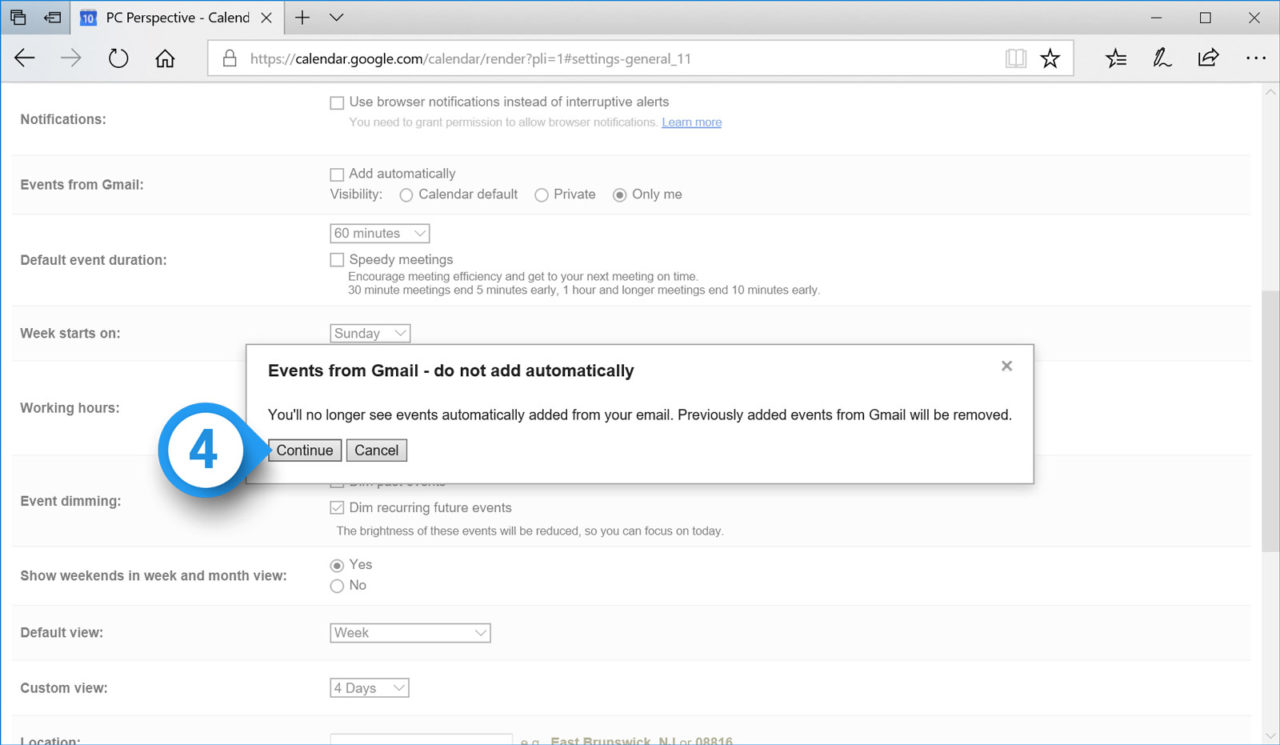Click the Location text field

pos(421,740)
